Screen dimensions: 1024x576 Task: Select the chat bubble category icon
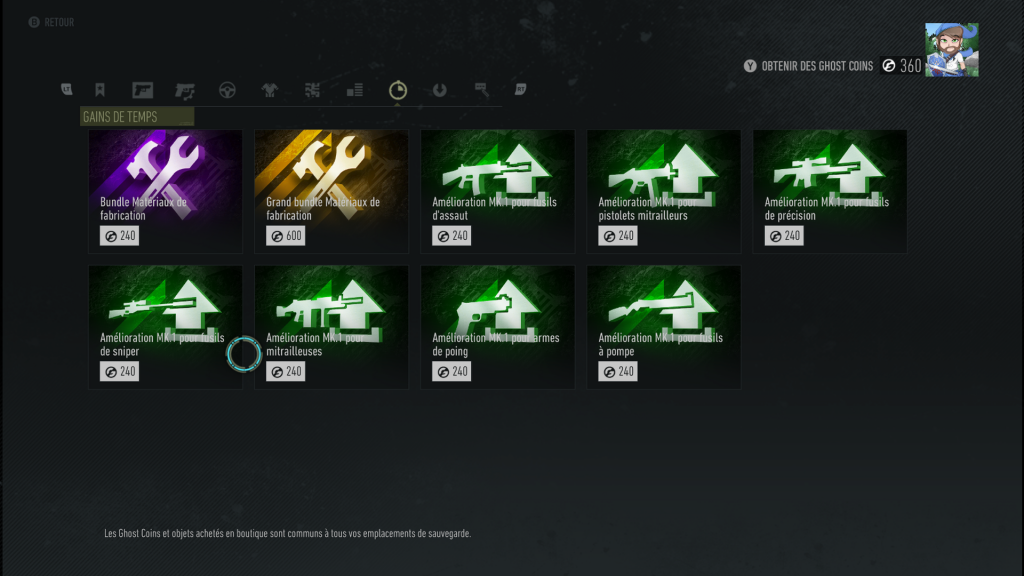click(x=481, y=89)
